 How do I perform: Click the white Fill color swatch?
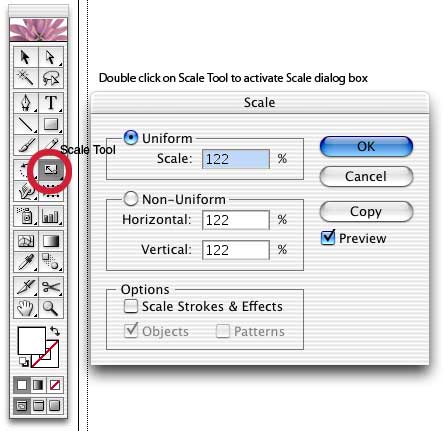pyautogui.click(x=32, y=341)
